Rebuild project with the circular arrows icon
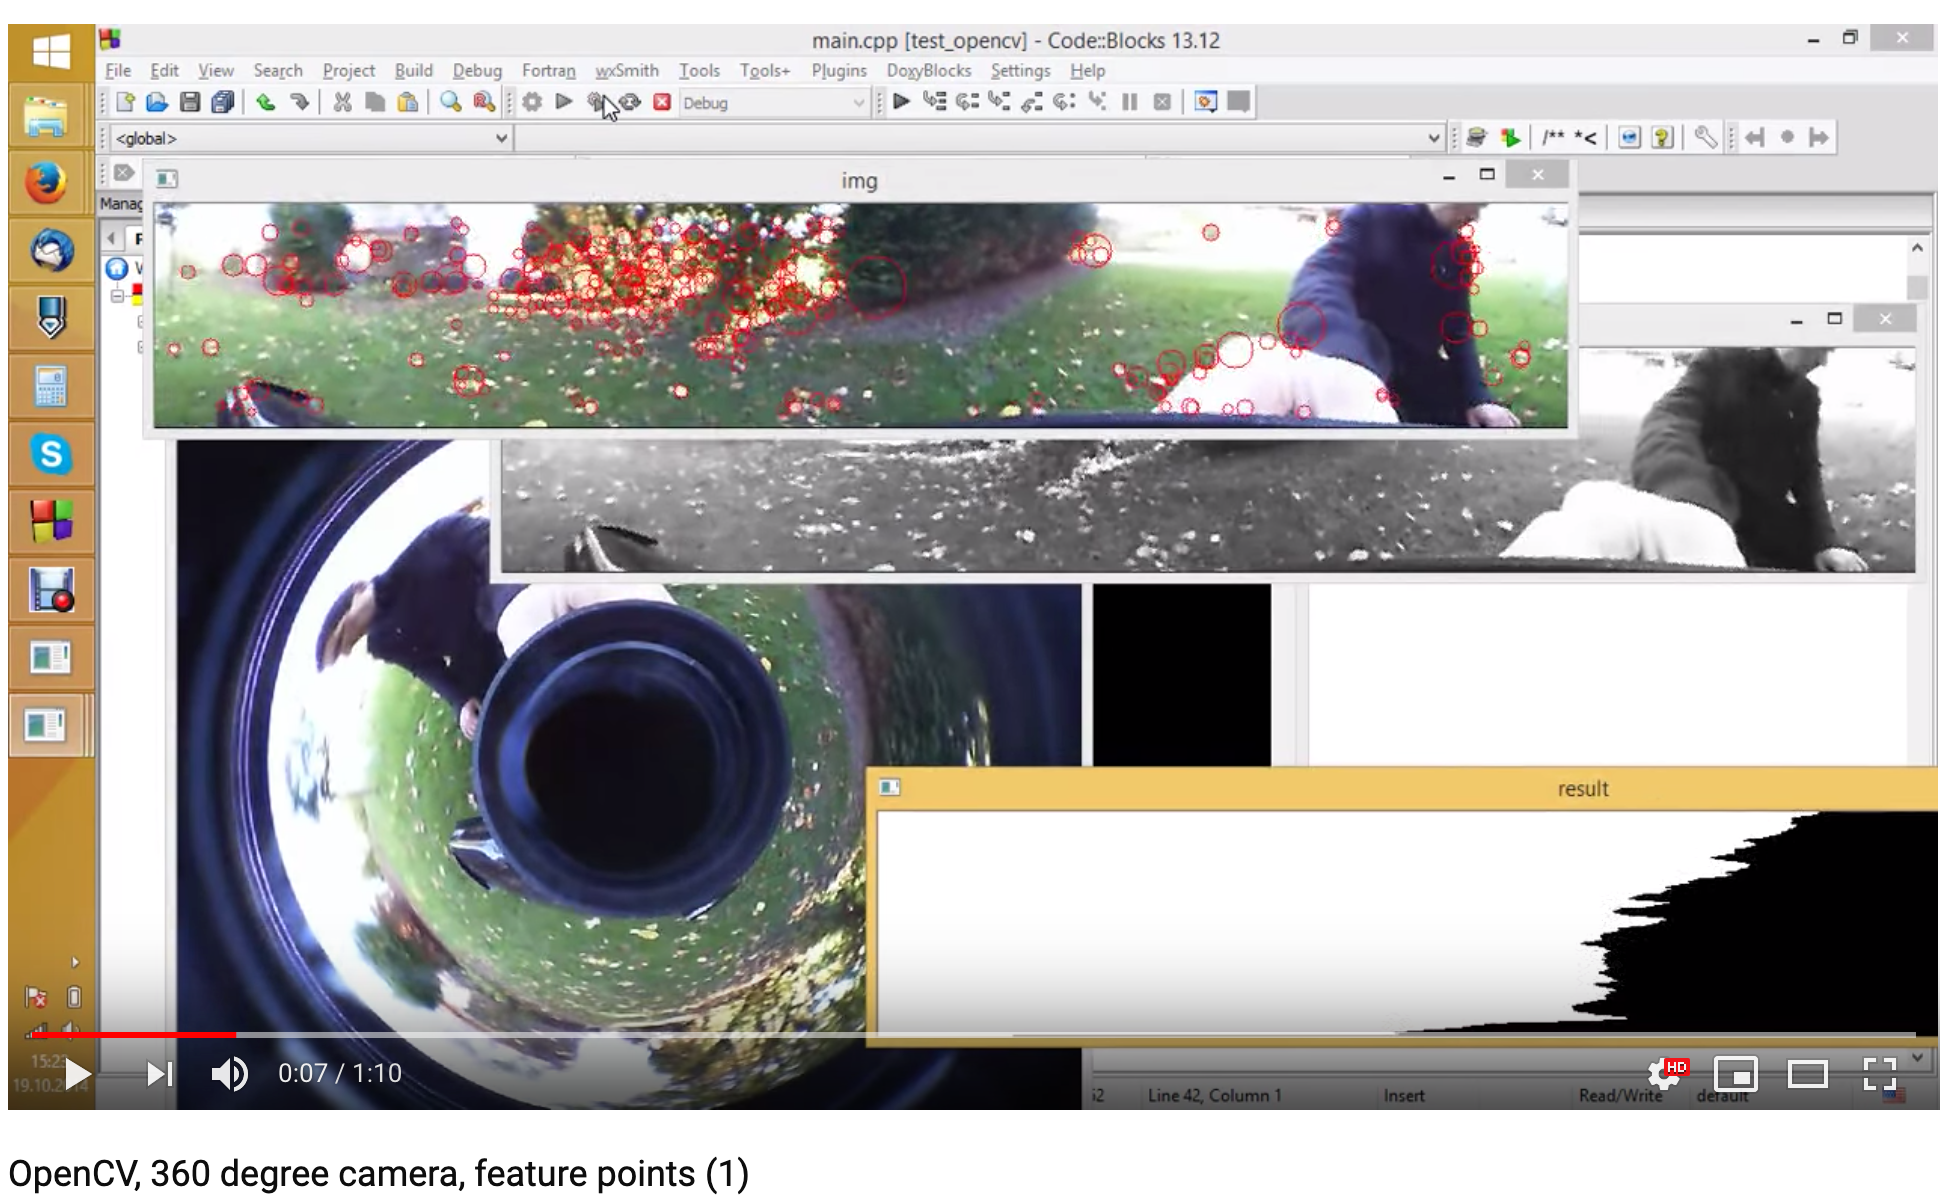Image resolution: width=1948 pixels, height=1196 pixels. [630, 102]
